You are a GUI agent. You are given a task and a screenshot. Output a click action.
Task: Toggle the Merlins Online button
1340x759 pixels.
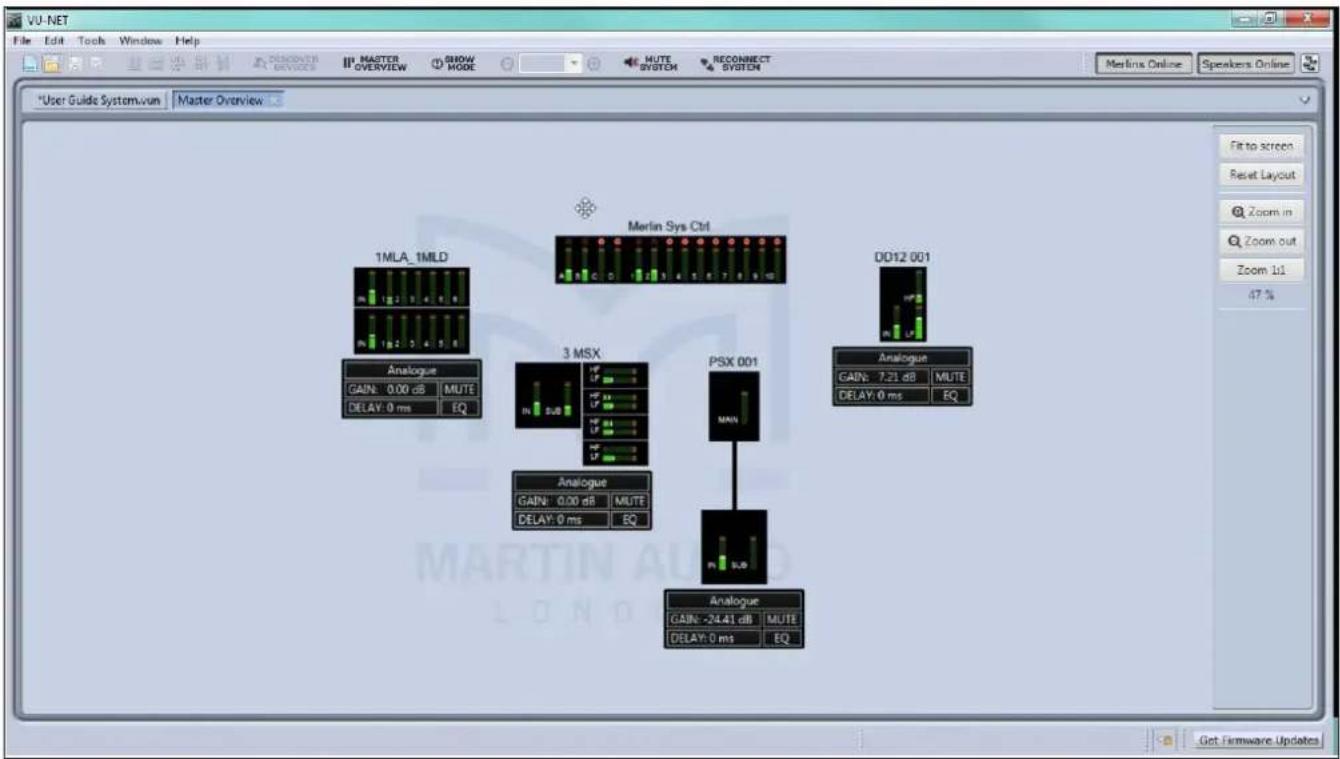click(1143, 64)
